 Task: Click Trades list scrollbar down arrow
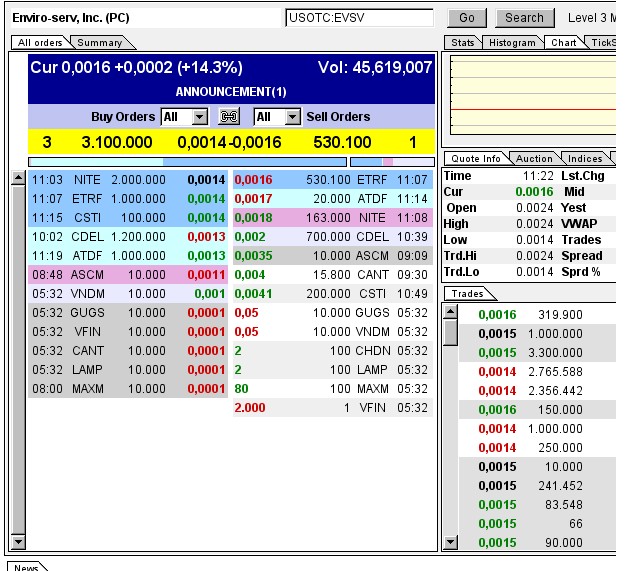pos(451,542)
